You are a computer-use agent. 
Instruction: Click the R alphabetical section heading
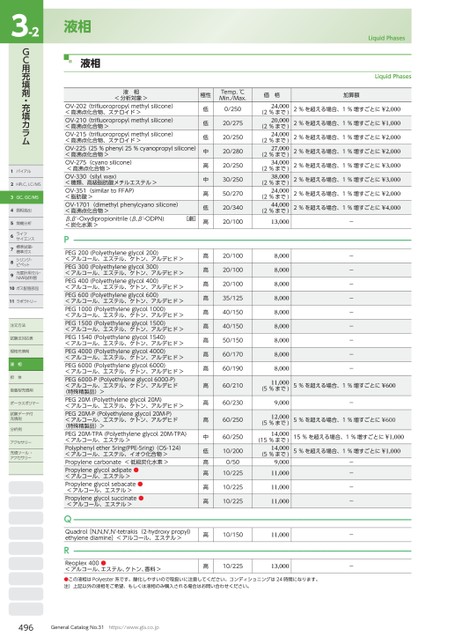click(x=67, y=550)
